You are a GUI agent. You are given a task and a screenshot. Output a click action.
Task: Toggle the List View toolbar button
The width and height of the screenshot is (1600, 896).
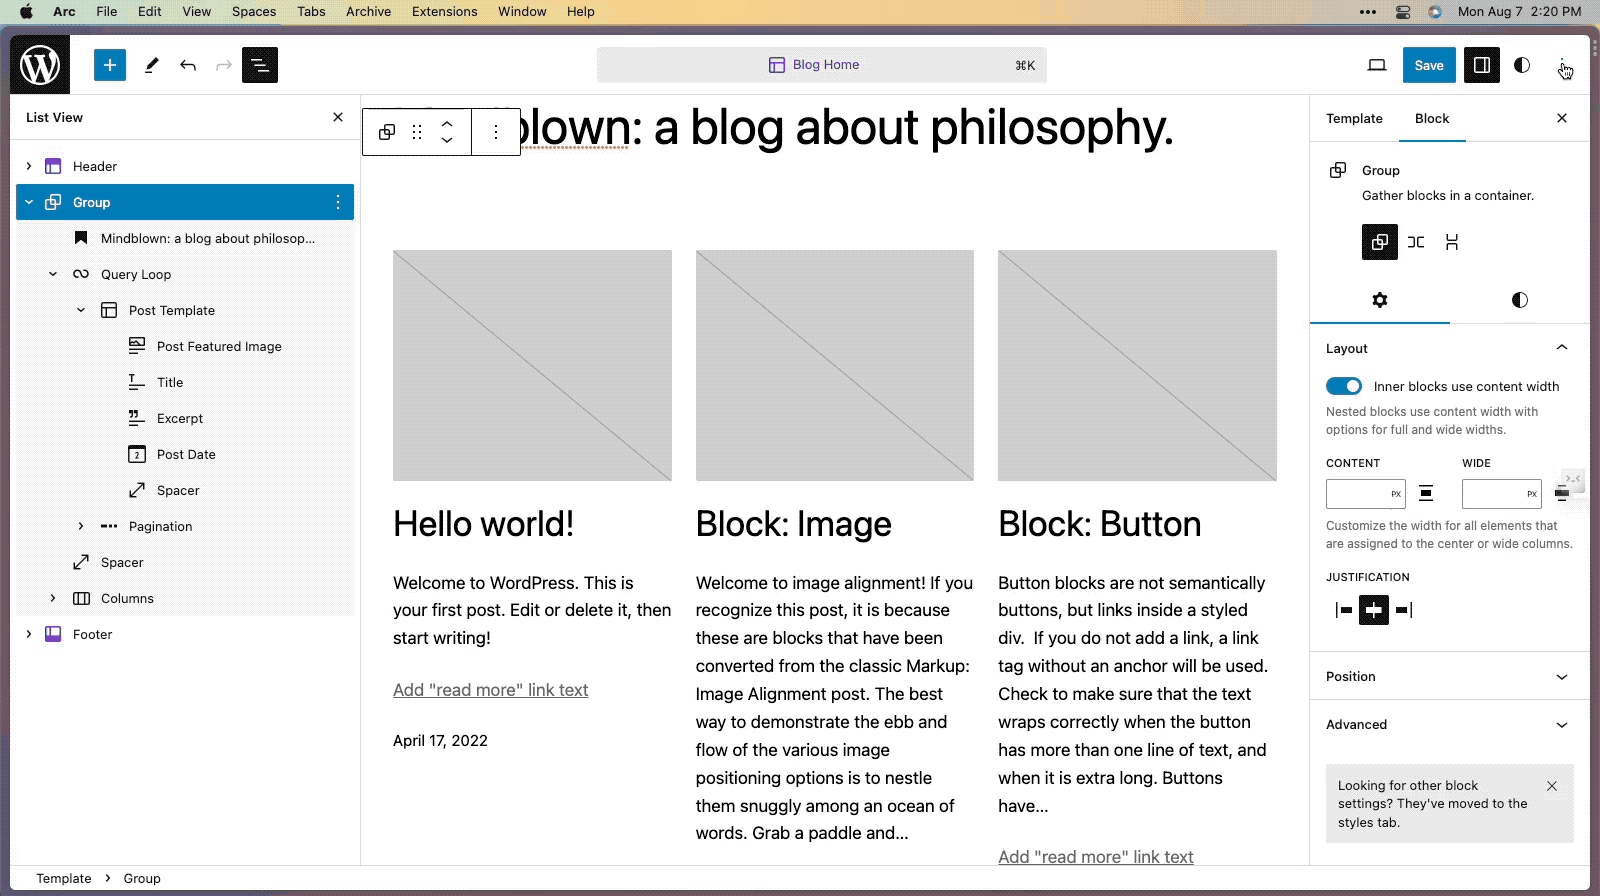click(x=260, y=65)
